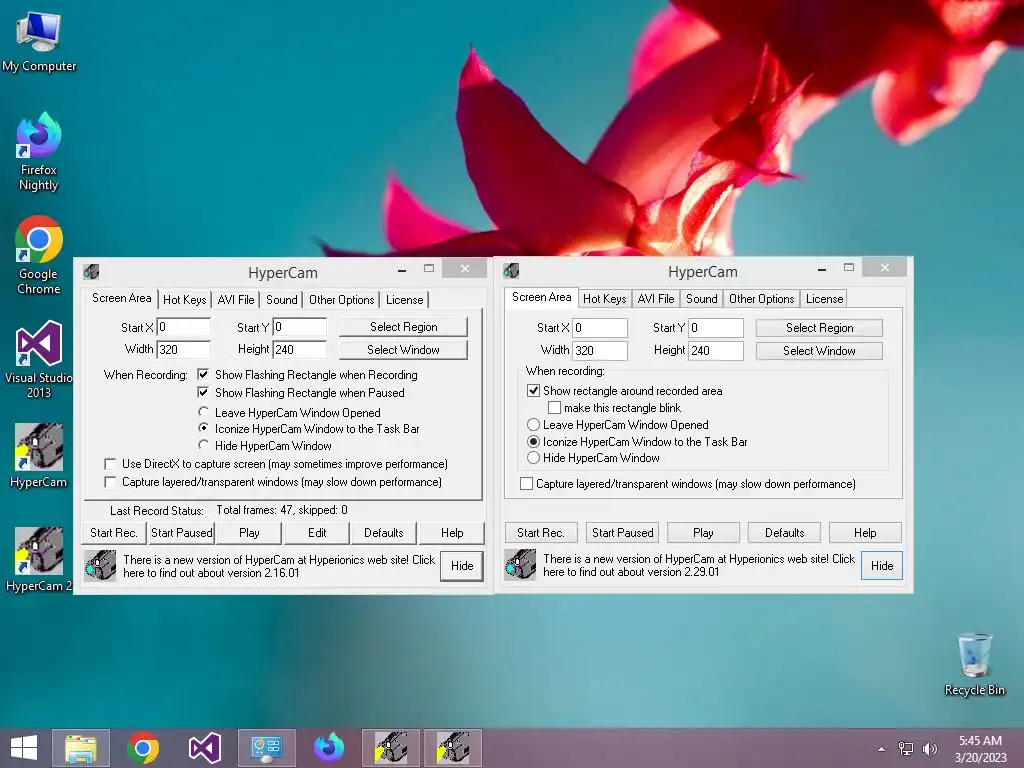Open Visual Studio from the taskbar
The image size is (1024, 768).
pyautogui.click(x=204, y=748)
